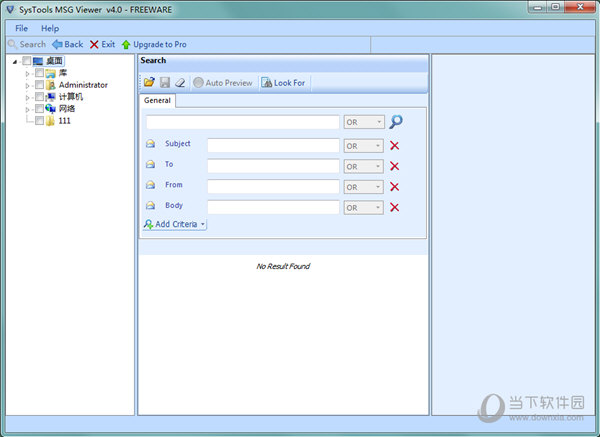
Task: Click the Body input field
Action: click(273, 208)
